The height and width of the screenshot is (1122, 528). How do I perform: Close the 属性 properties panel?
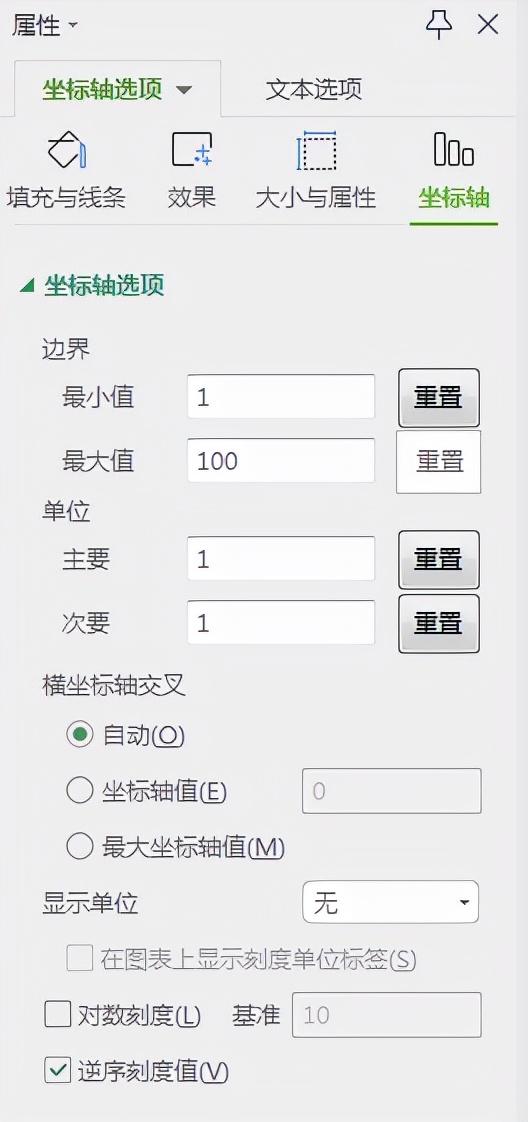pyautogui.click(x=488, y=25)
